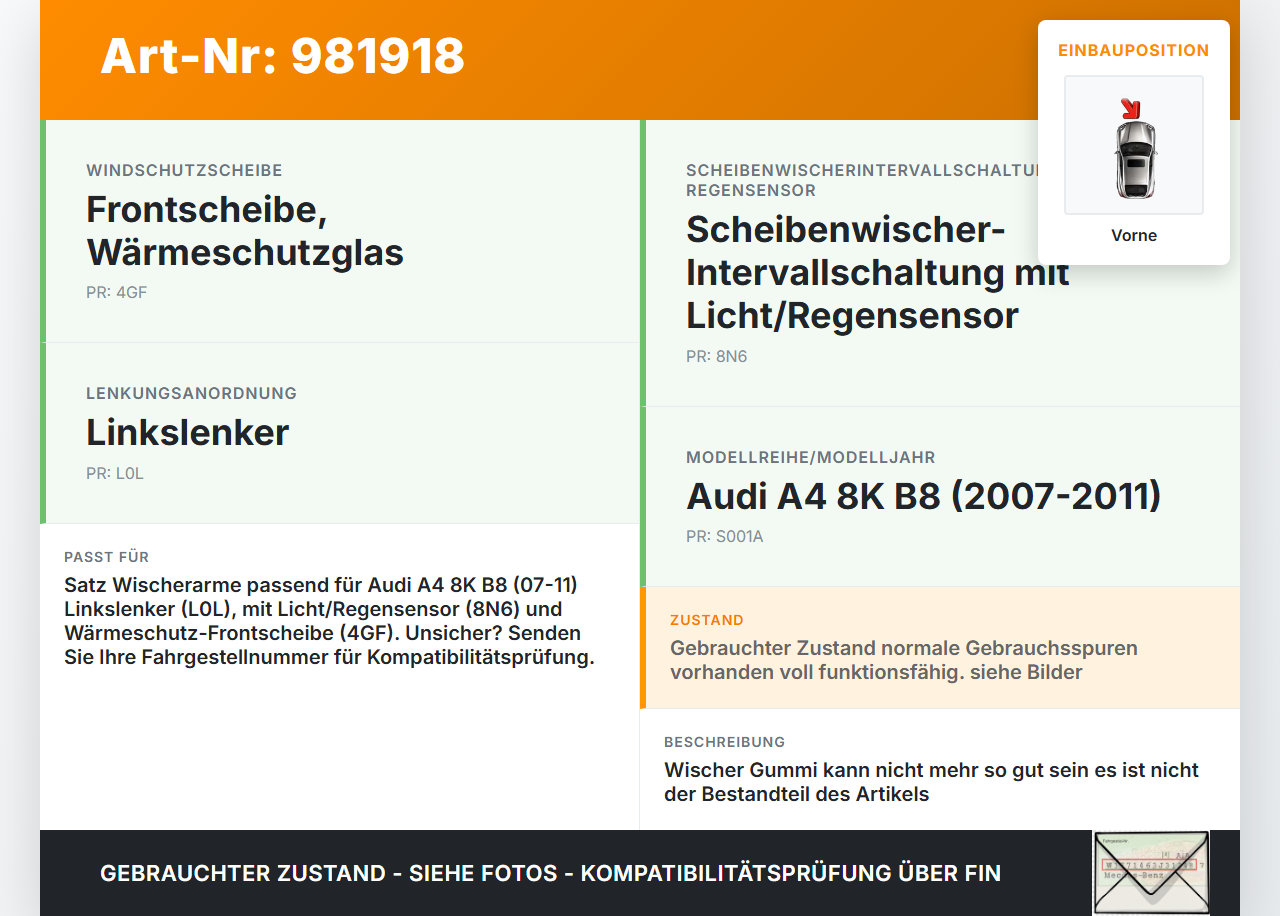Click the Art-Nr: 981918 title
This screenshot has width=1280, height=916.
(281, 57)
